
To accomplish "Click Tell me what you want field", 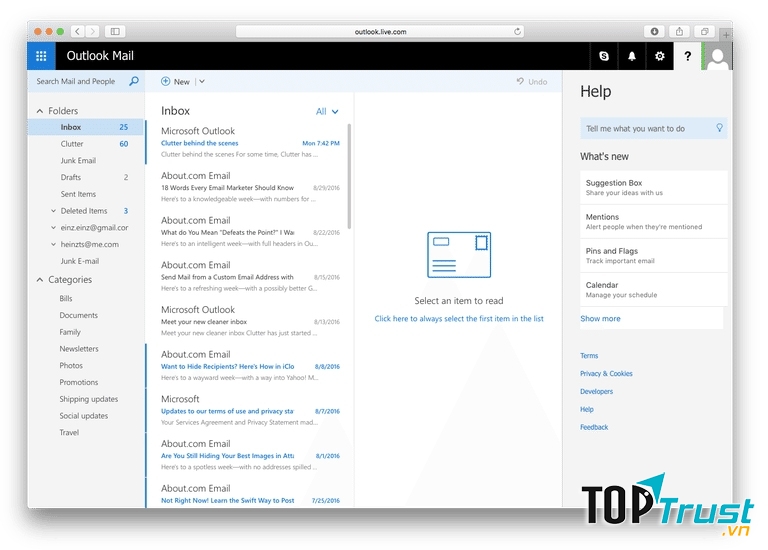I will [653, 128].
